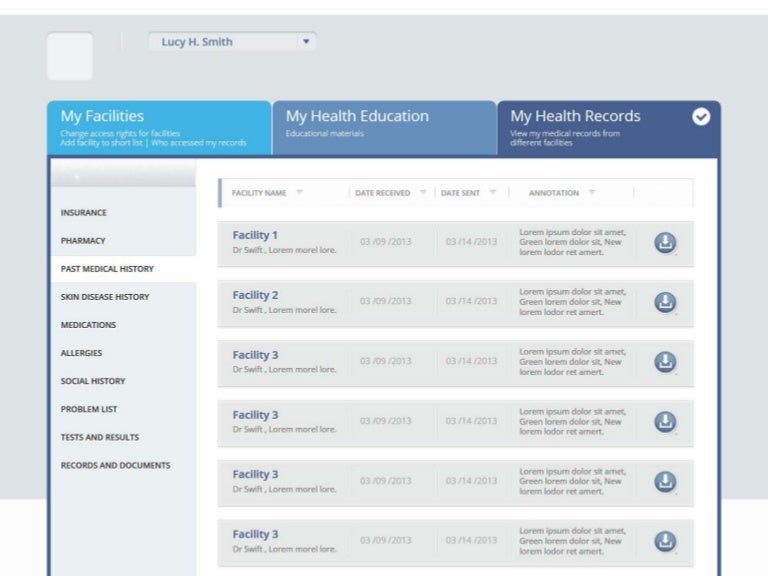
Task: Click the Date Sent column header
Action: [460, 193]
